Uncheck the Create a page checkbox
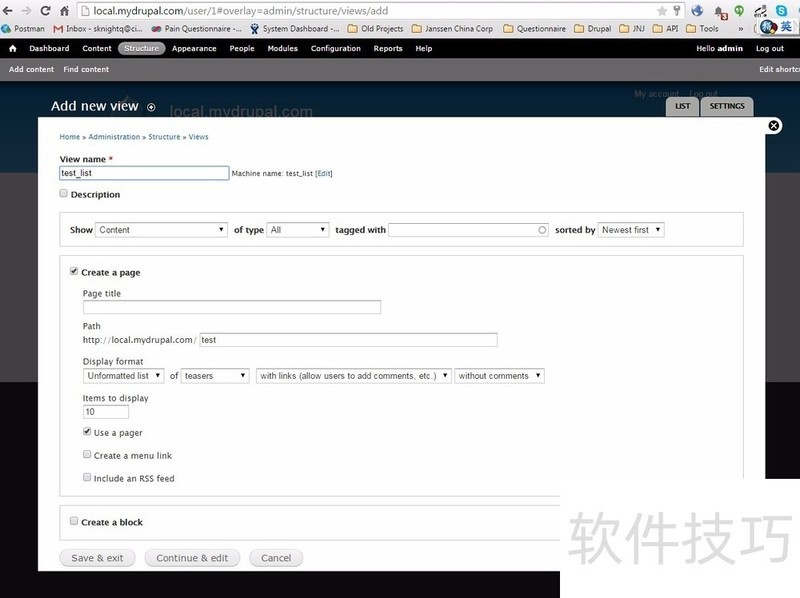800x598 pixels. [74, 271]
